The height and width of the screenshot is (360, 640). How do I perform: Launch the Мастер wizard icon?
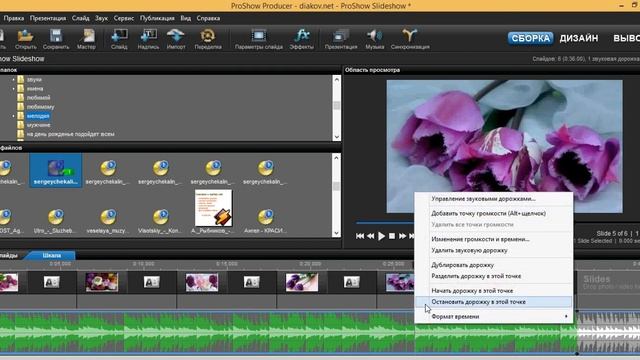87,39
